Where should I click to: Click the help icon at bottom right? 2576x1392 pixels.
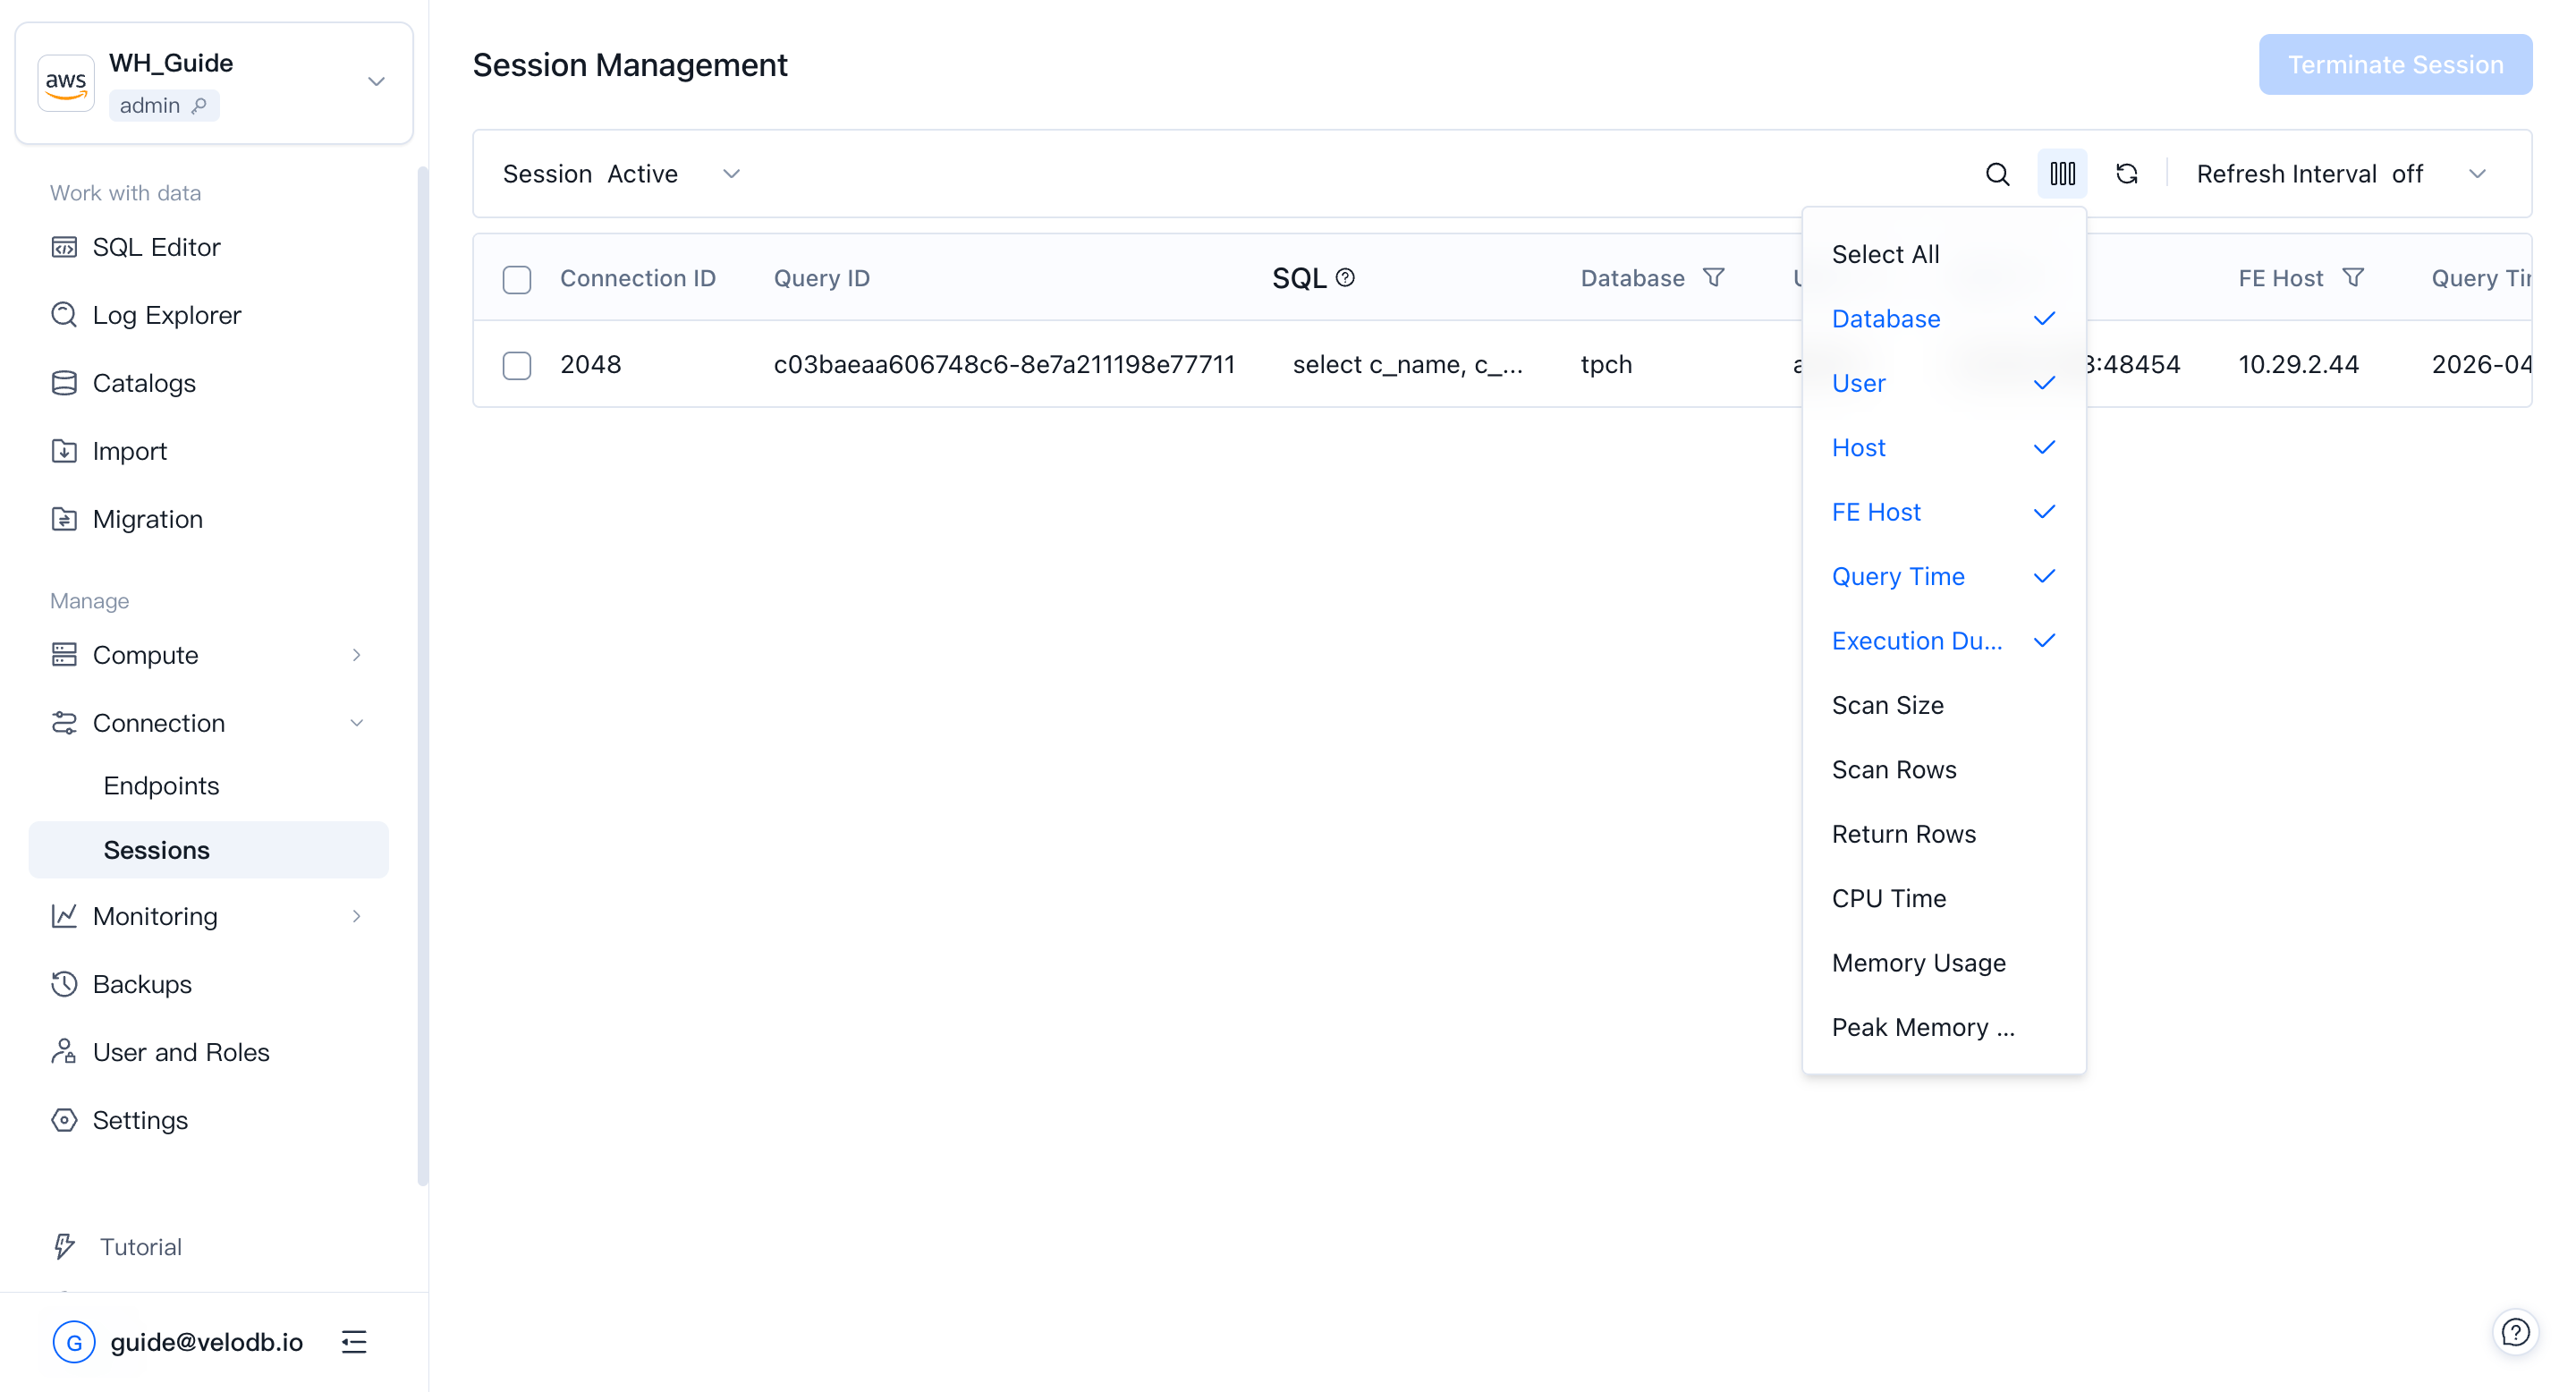tap(2515, 1332)
